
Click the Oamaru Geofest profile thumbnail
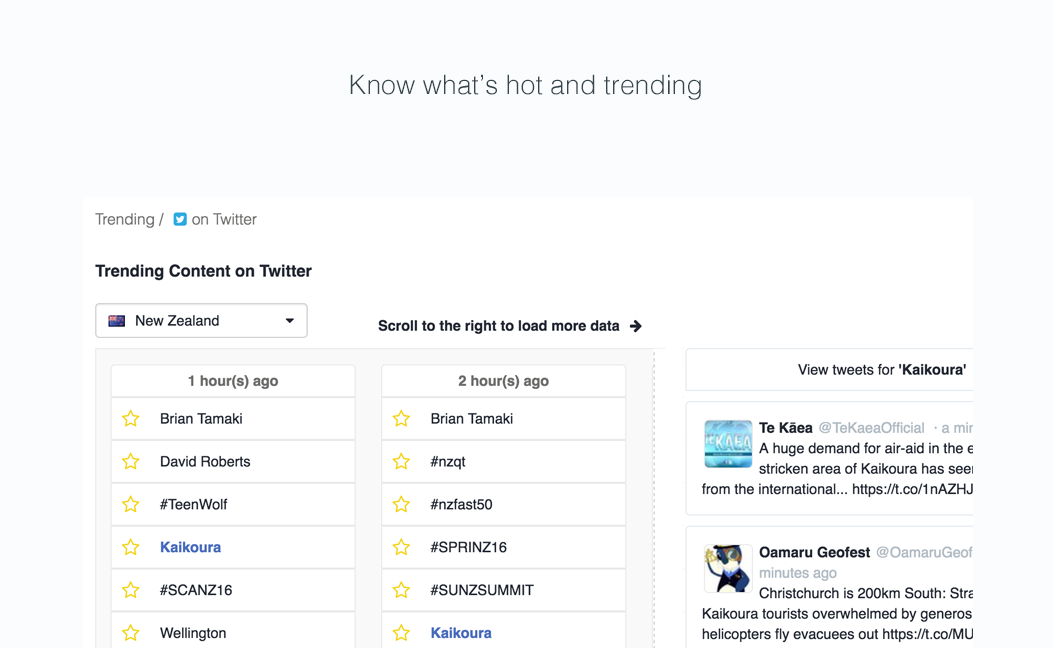(728, 568)
